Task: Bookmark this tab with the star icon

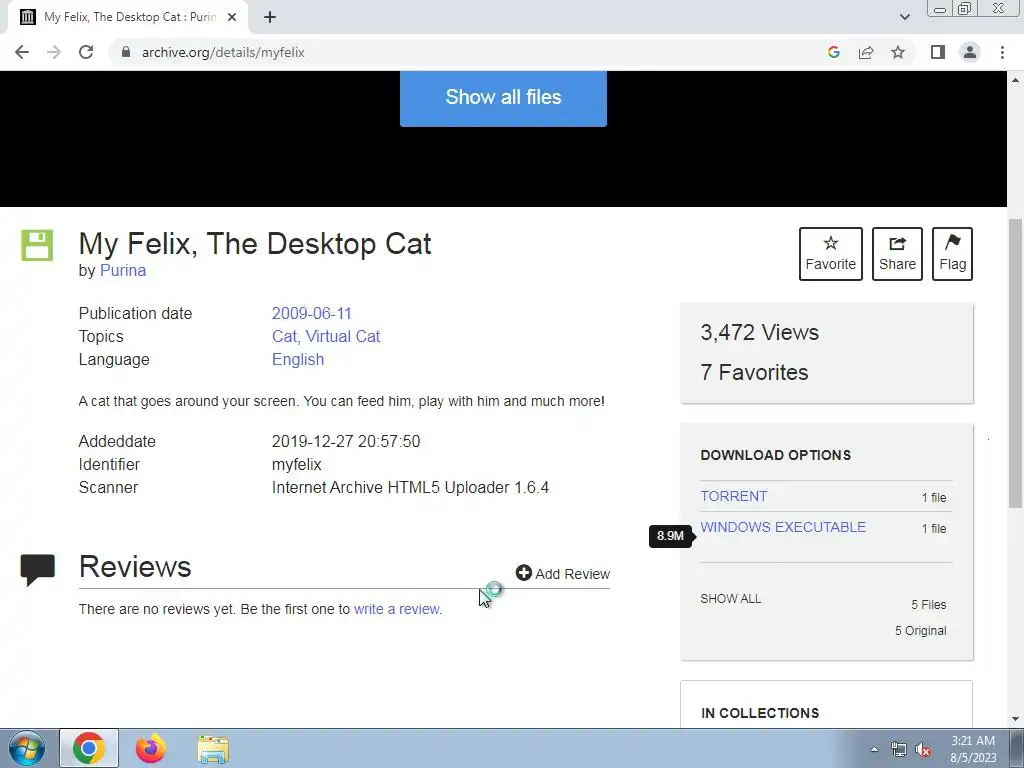Action: point(898,52)
